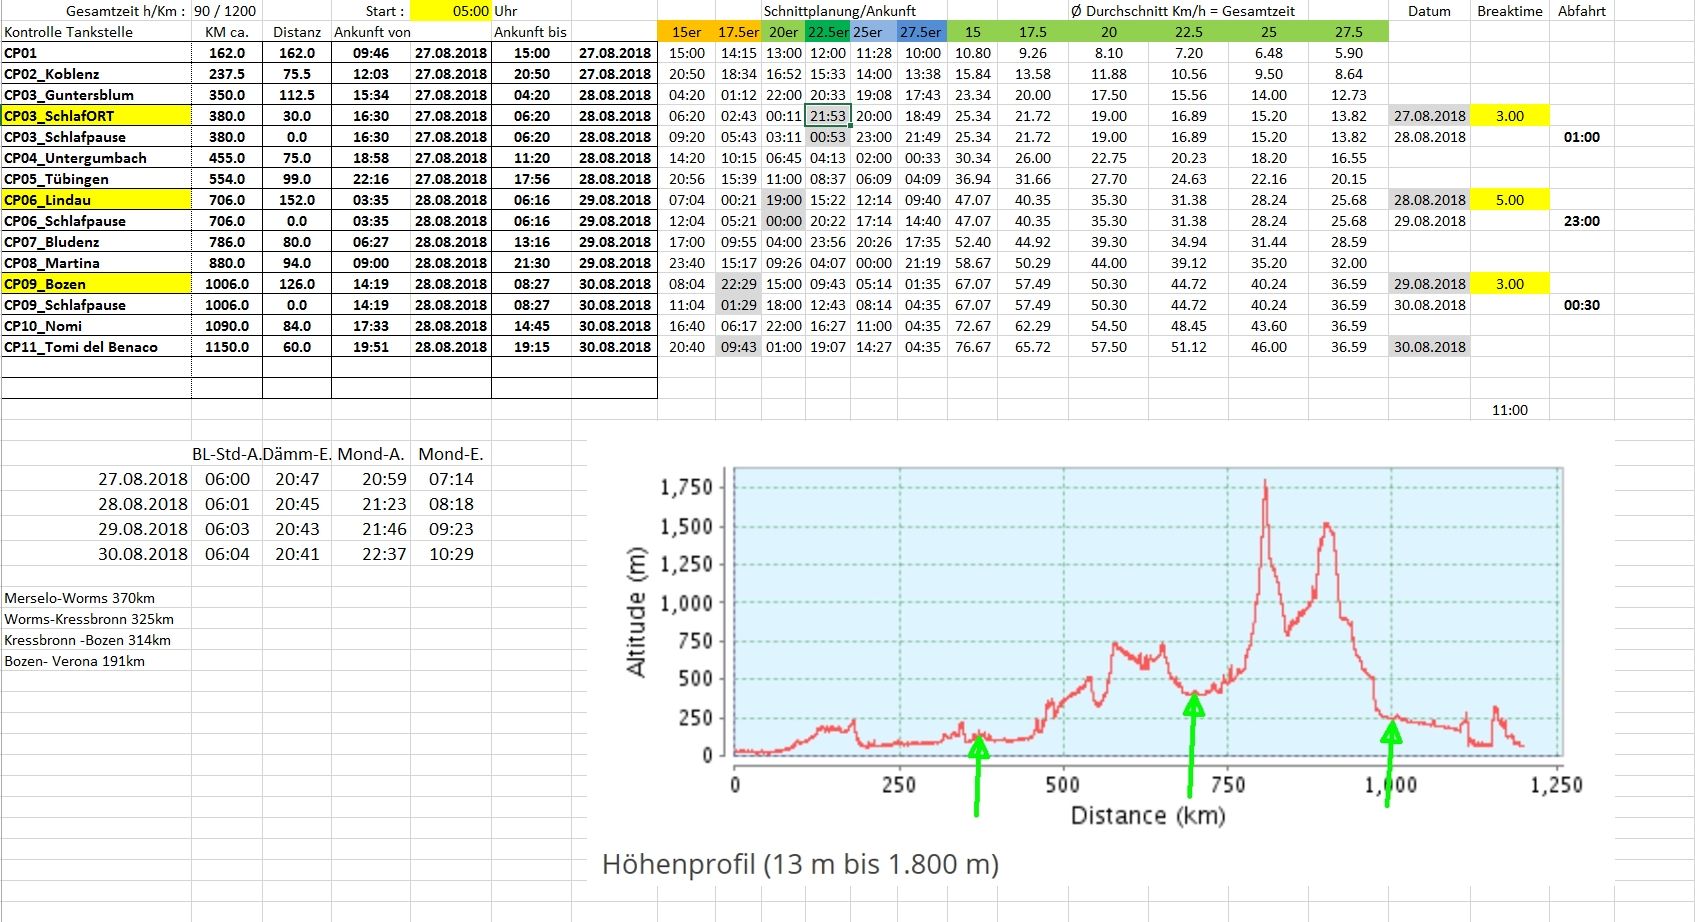This screenshot has width=1695, height=922.
Task: Select the CP09_Schlafpause cell
Action: coord(96,305)
